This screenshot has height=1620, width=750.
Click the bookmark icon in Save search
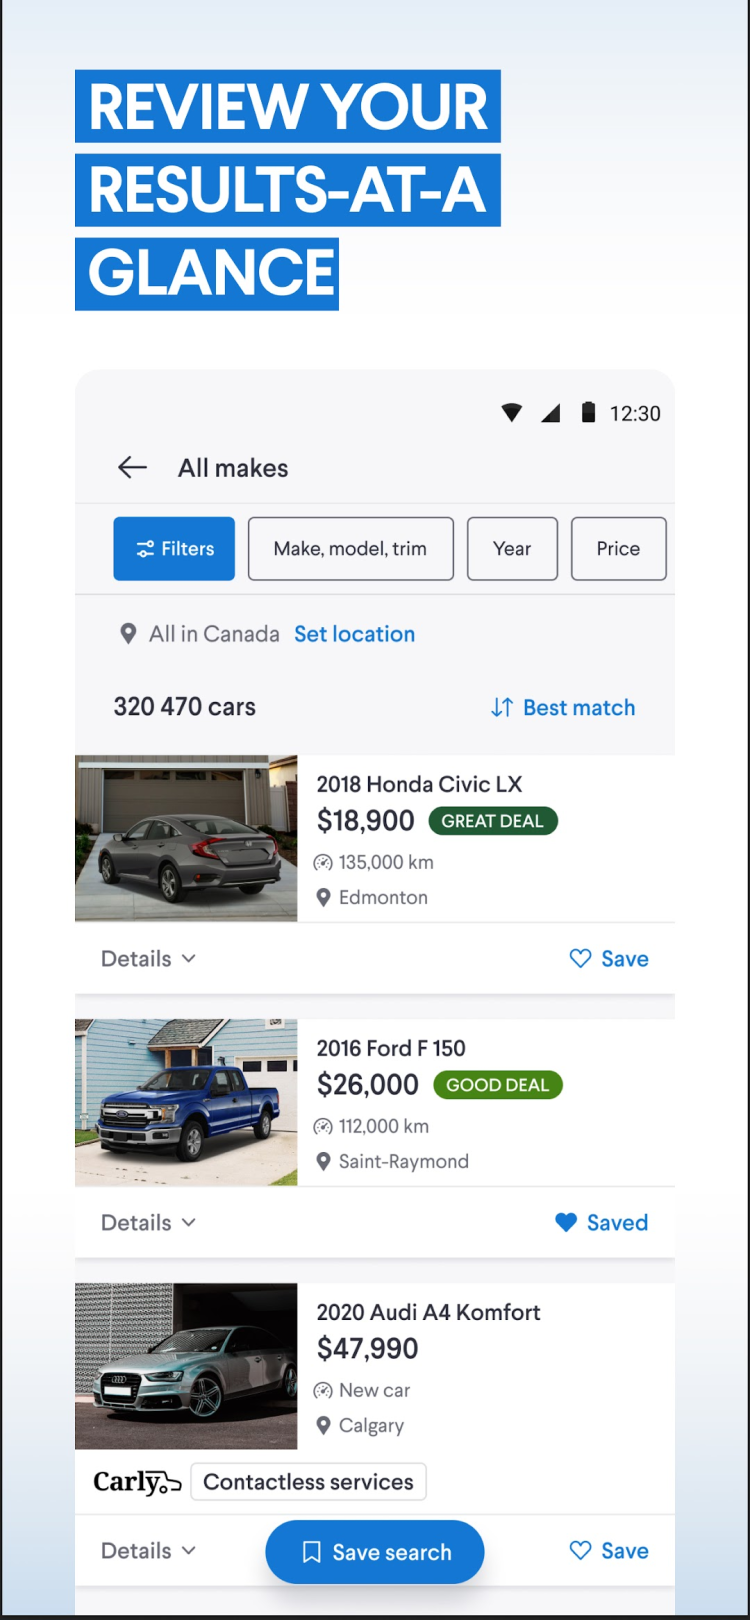tap(312, 1552)
